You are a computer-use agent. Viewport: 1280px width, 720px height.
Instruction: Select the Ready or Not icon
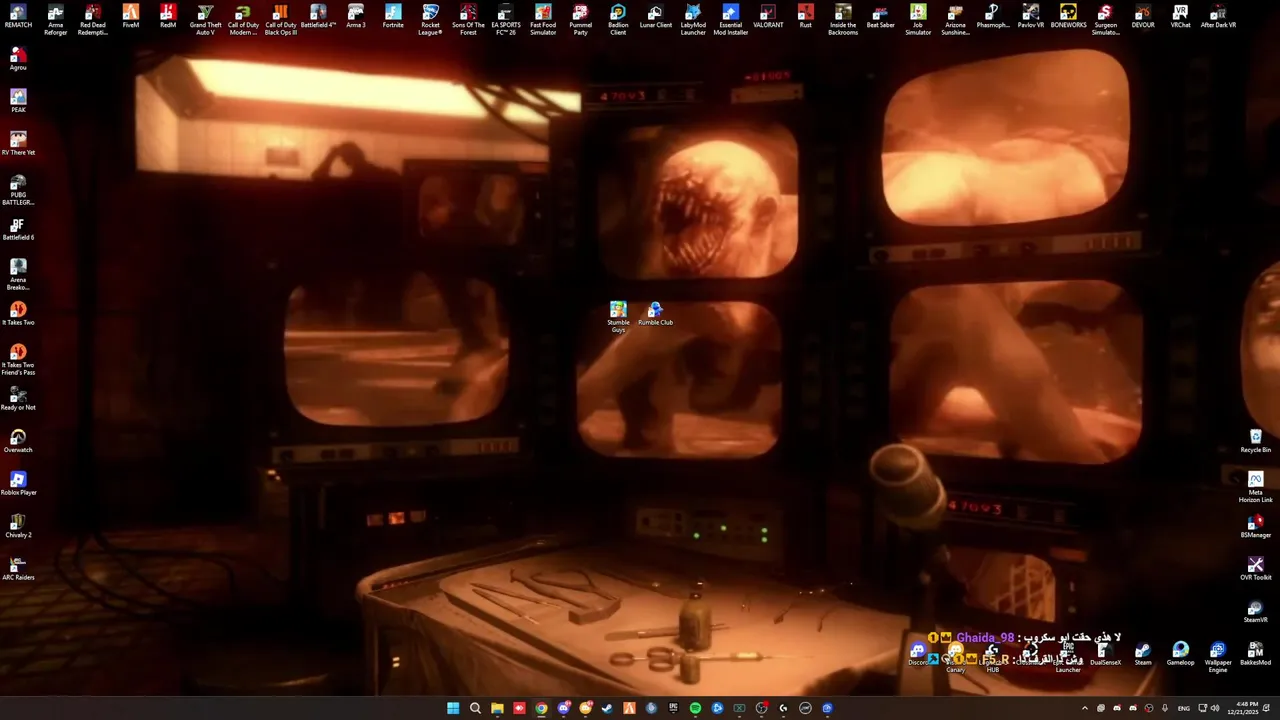tap(18, 399)
